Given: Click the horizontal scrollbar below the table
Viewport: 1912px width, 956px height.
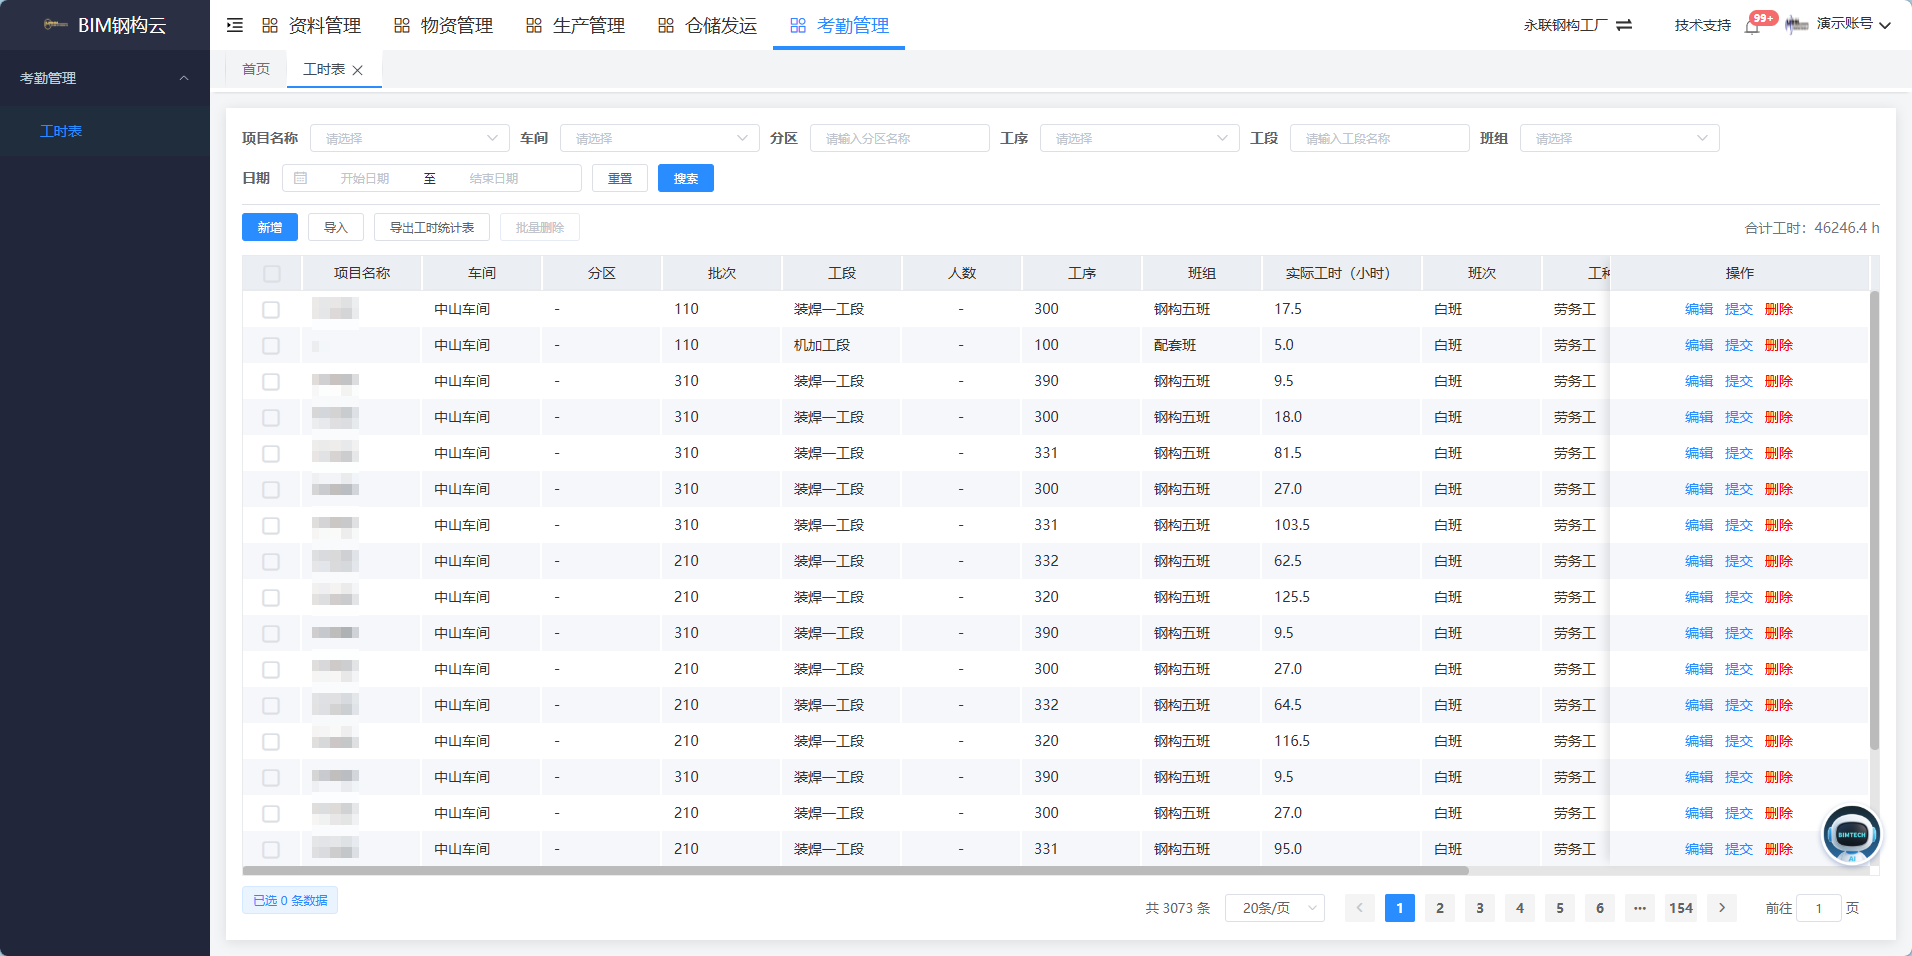Looking at the screenshot, I should pyautogui.click(x=856, y=871).
